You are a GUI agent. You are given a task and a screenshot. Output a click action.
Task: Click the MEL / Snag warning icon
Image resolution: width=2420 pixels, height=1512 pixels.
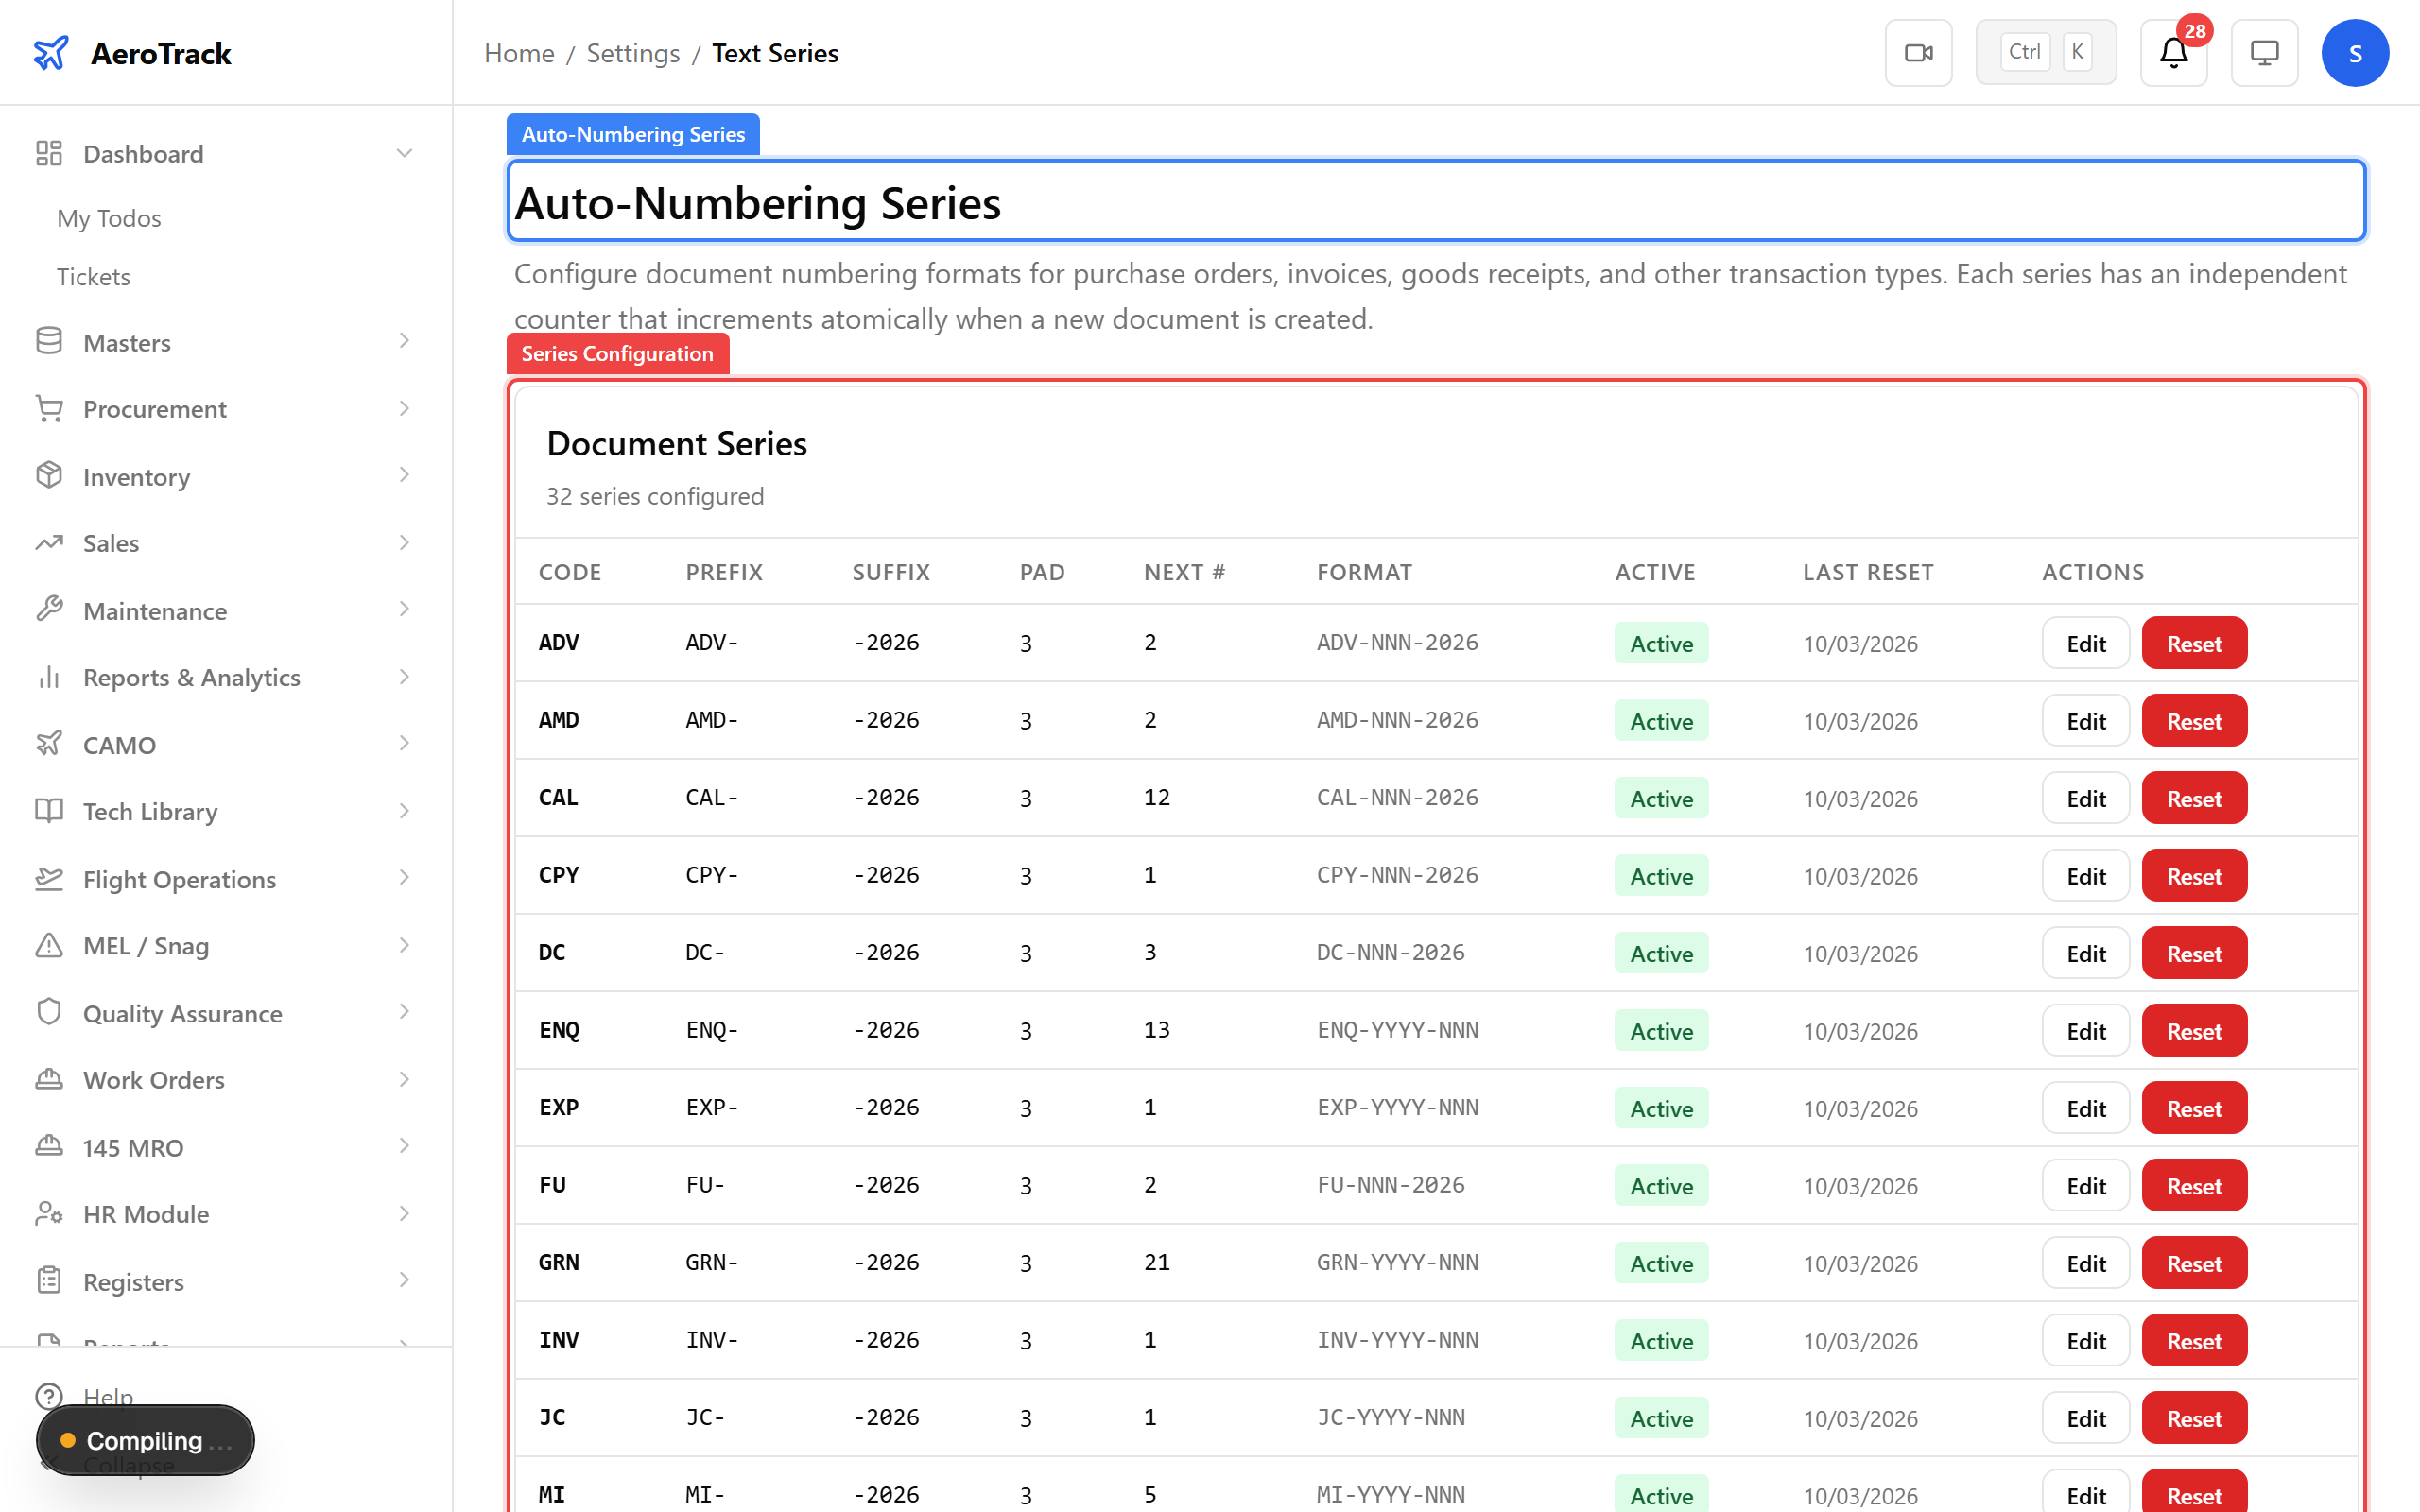49,945
